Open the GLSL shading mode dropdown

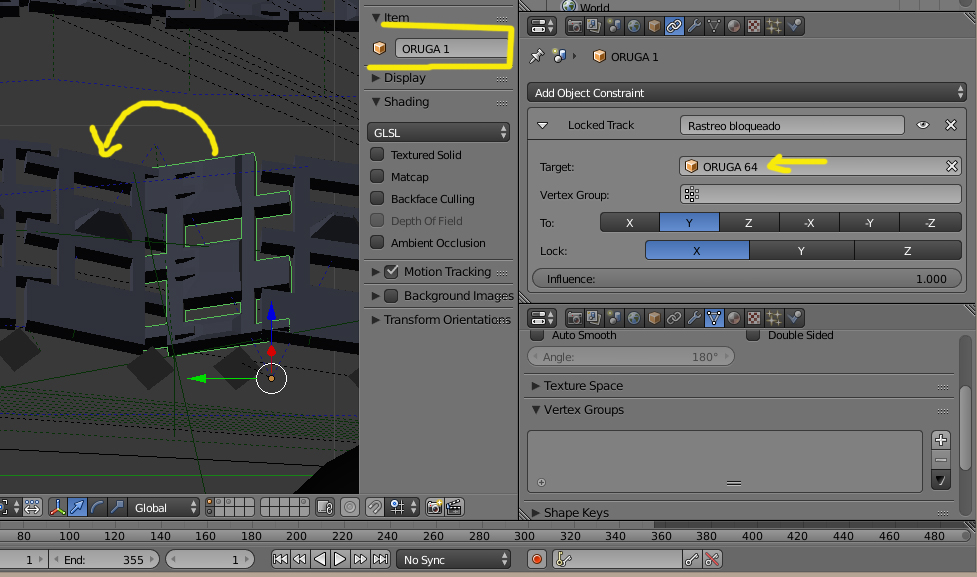point(439,133)
